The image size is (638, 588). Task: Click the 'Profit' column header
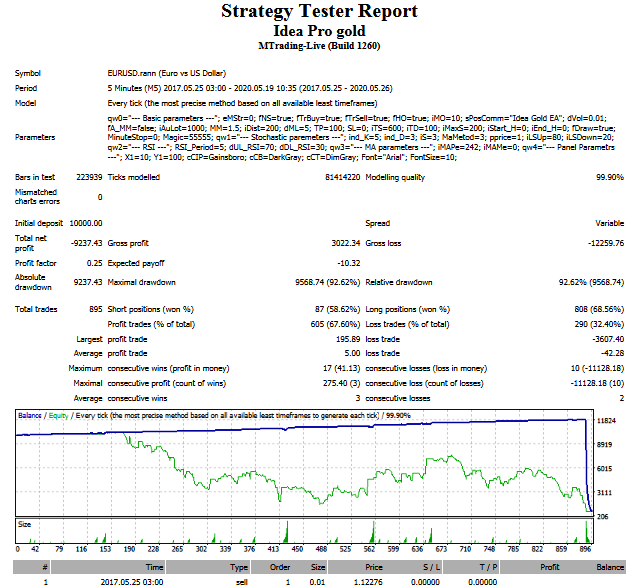point(550,567)
